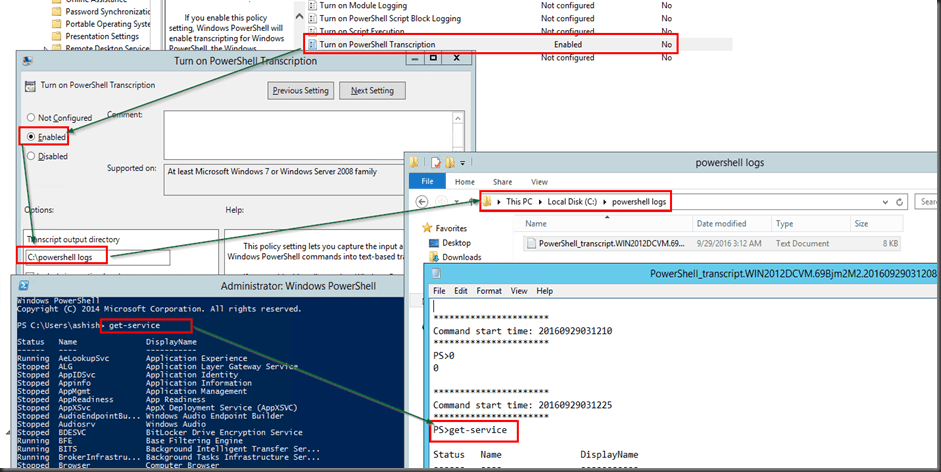This screenshot has height=472, width=941.
Task: Click the Explorer back arrow button
Action: [x=423, y=202]
